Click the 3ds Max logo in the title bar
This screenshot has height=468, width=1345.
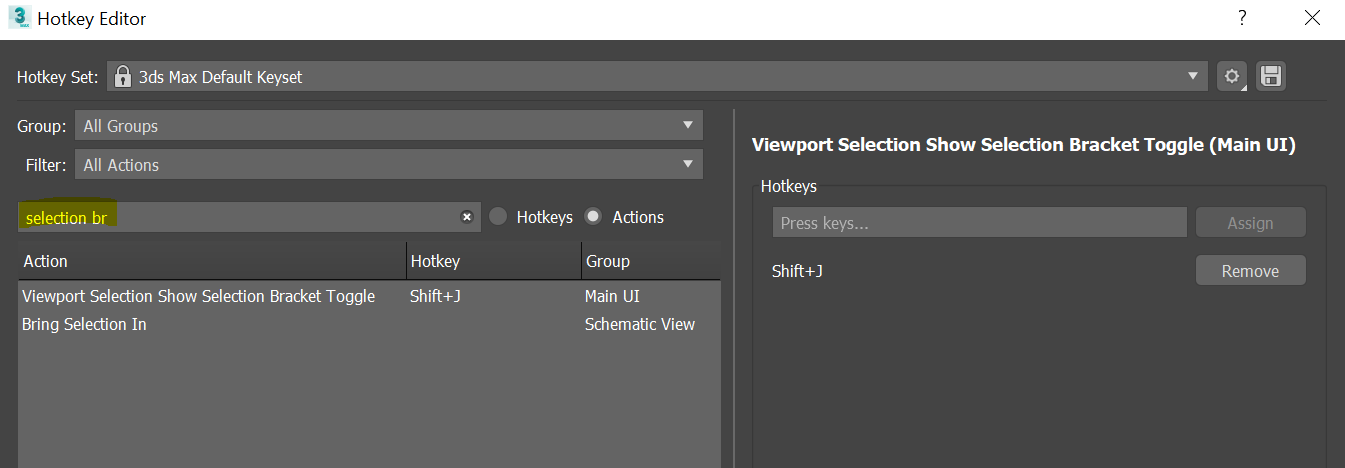point(19,18)
